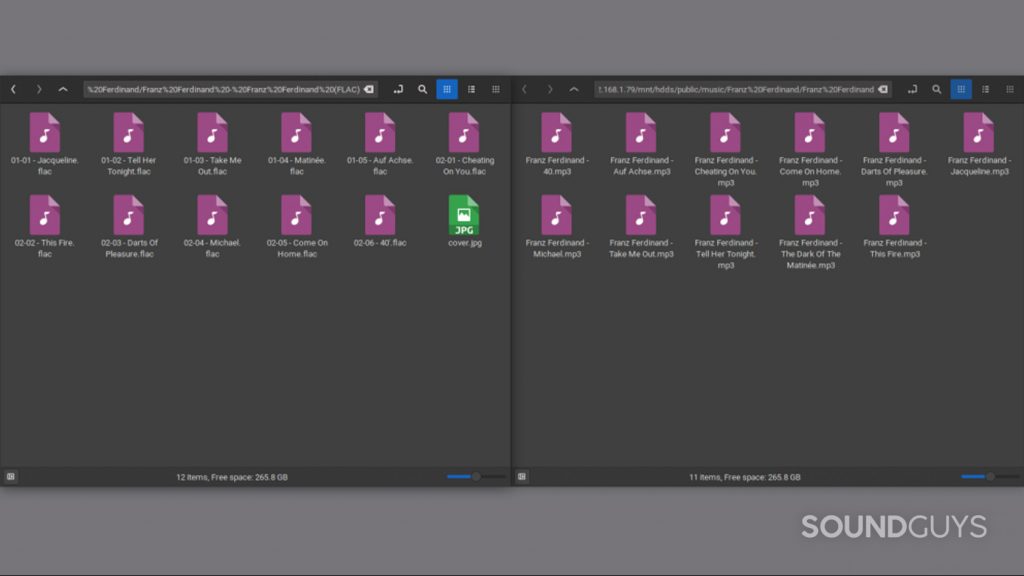Go up a directory in the MP3 window

[574, 89]
